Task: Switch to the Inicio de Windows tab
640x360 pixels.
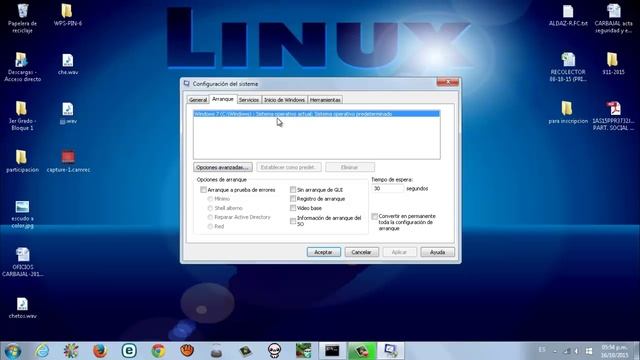Action: pos(284,100)
